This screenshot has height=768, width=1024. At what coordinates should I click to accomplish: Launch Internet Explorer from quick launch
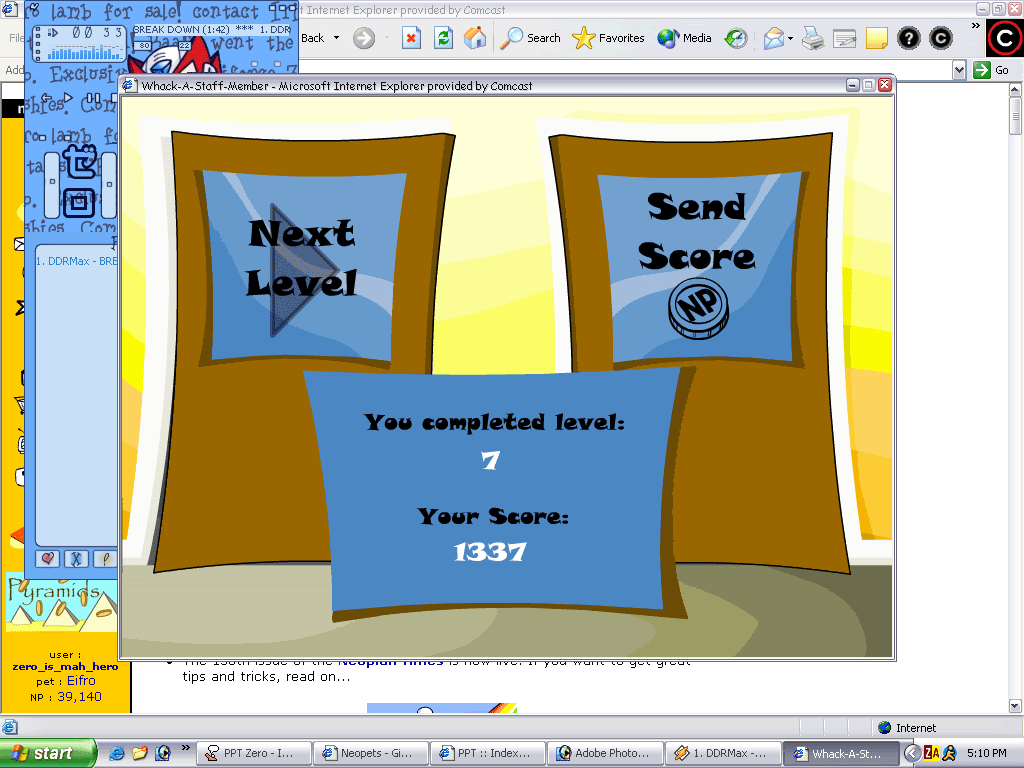[x=117, y=753]
